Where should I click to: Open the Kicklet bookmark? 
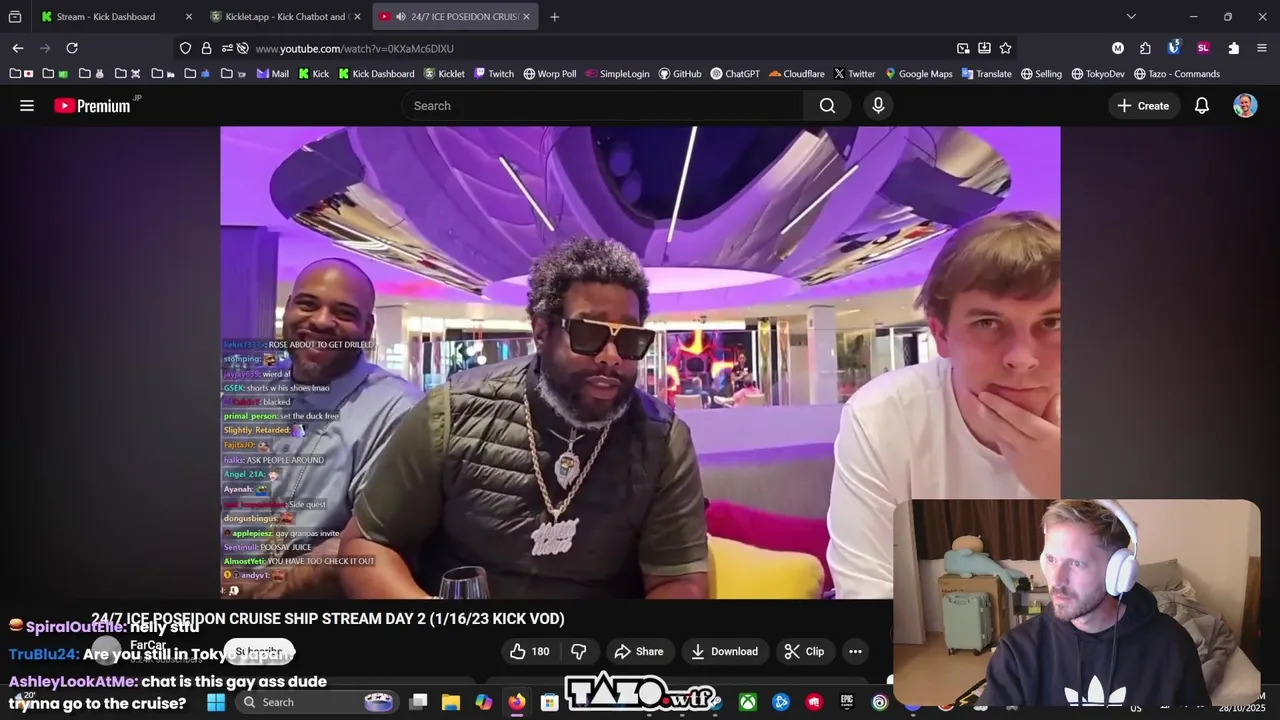[x=444, y=73]
